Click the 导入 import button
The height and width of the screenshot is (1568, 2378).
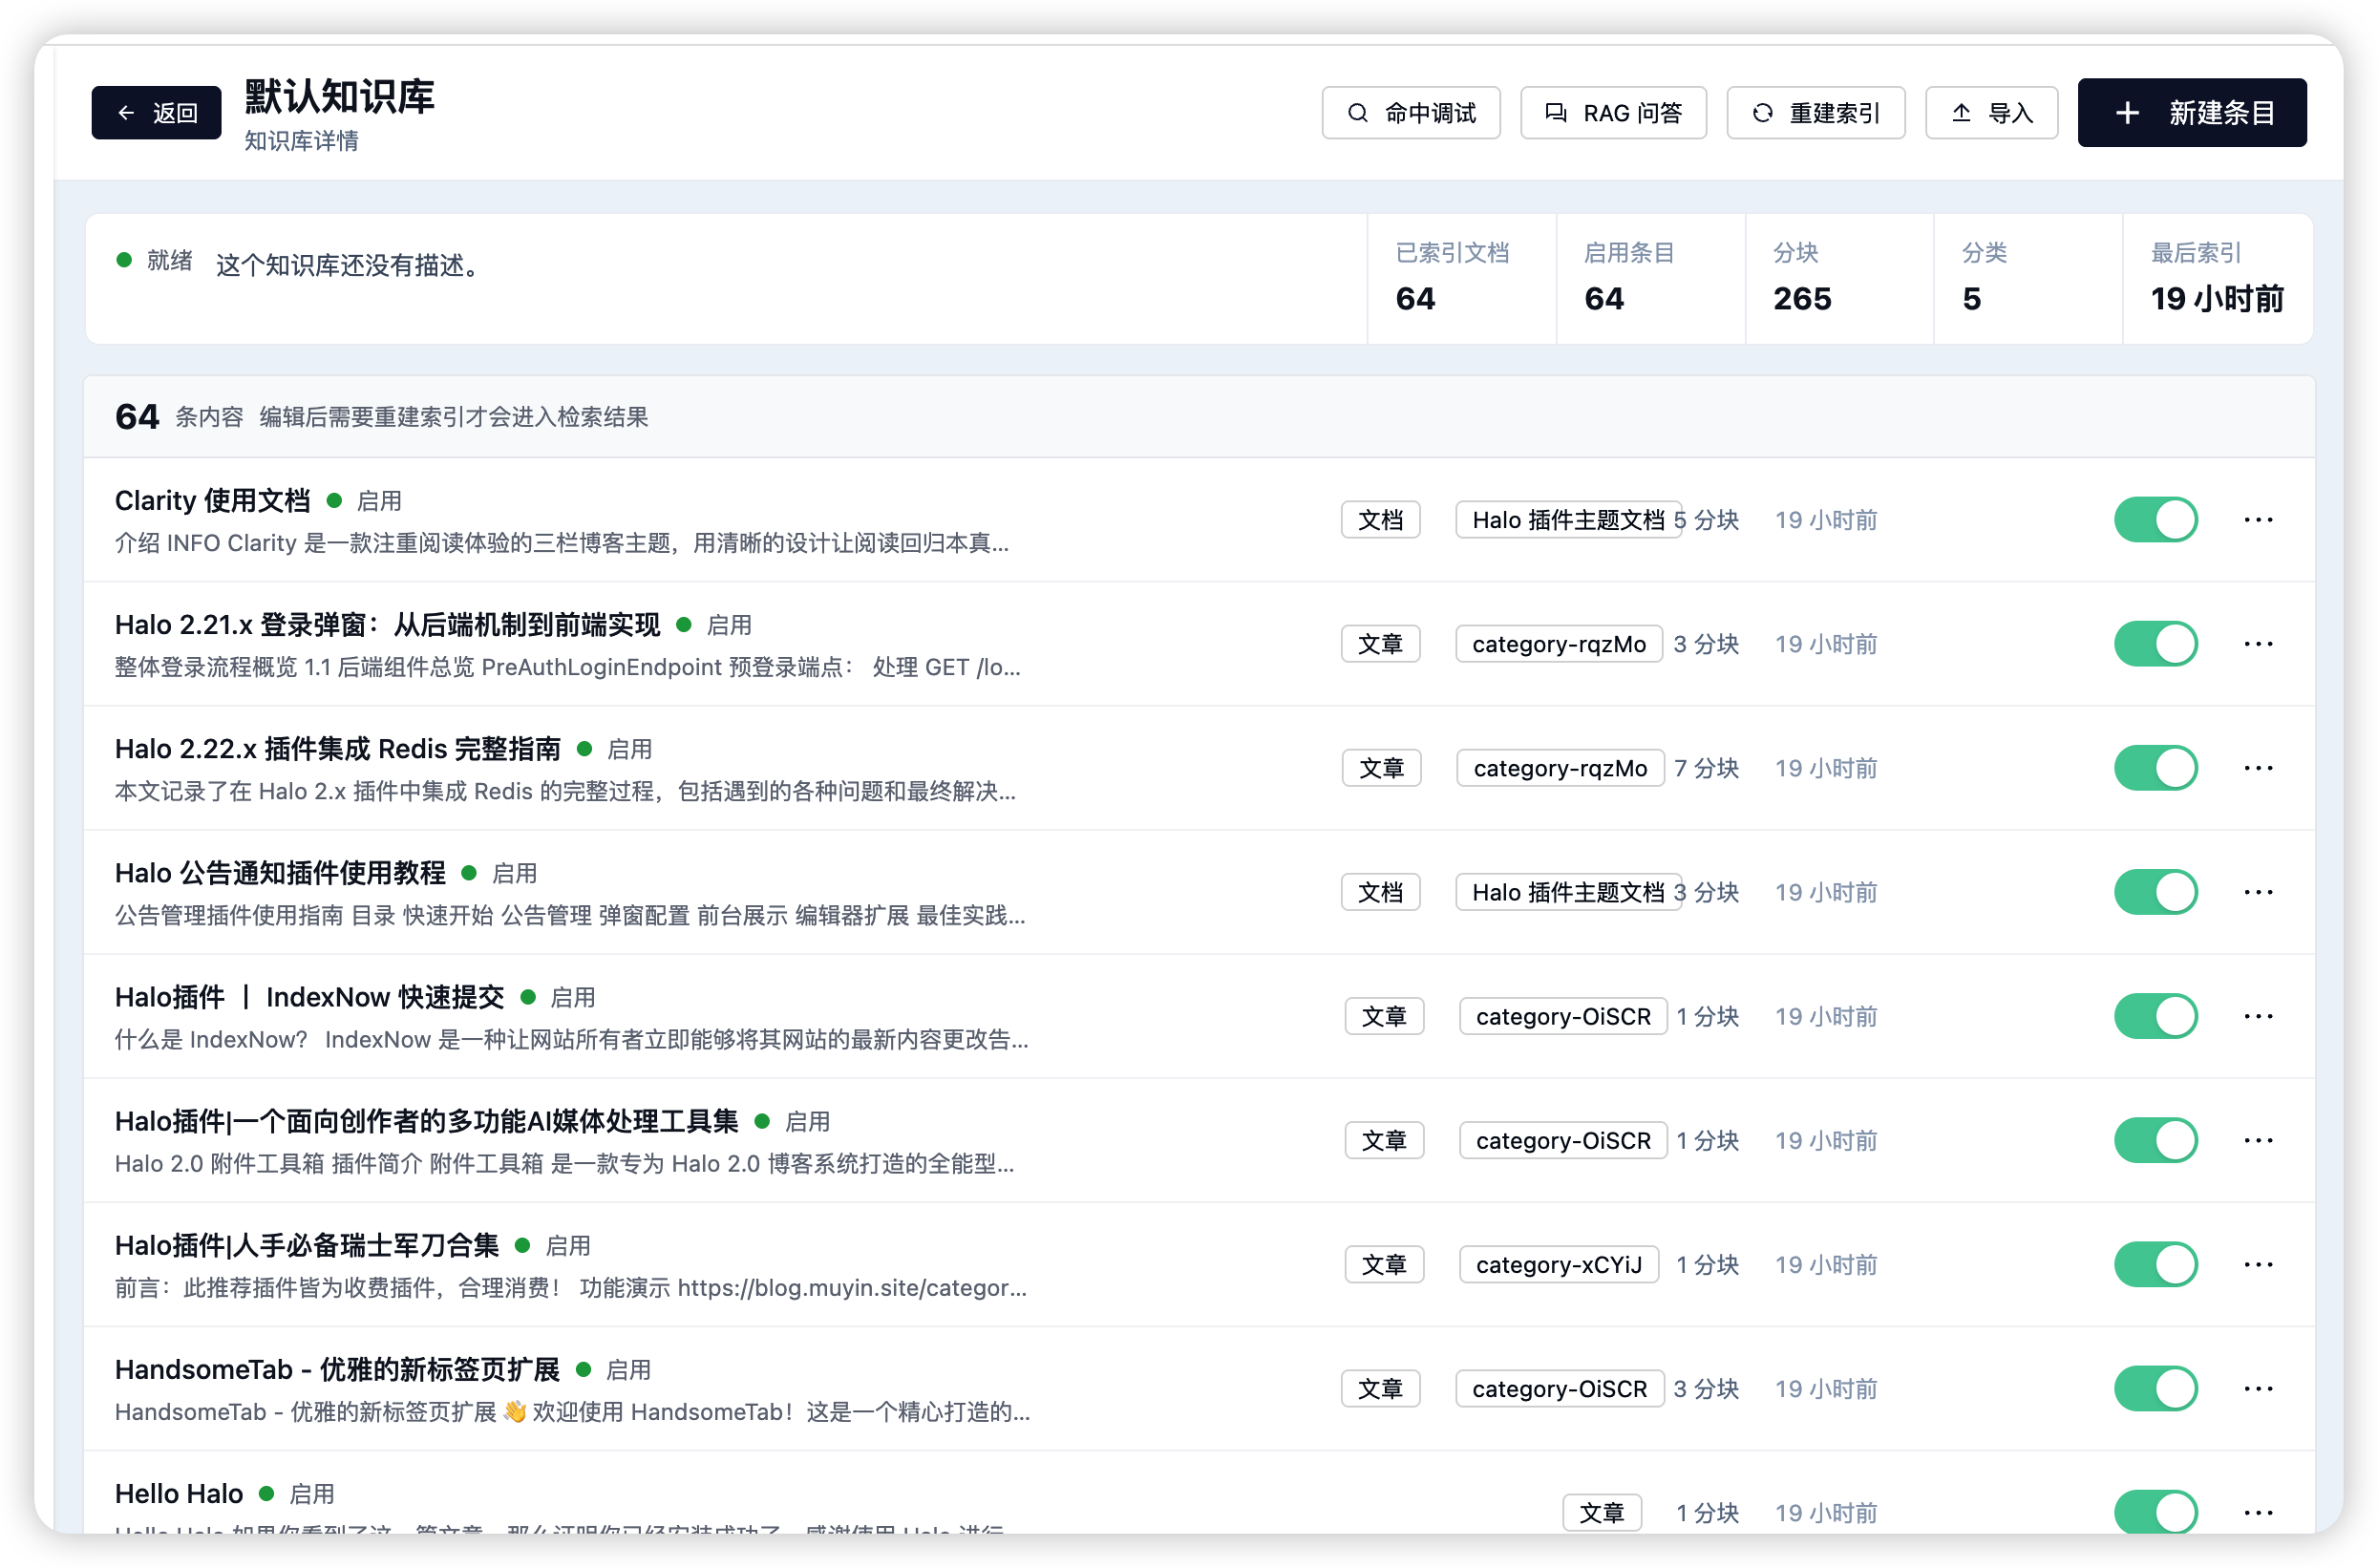point(1991,113)
